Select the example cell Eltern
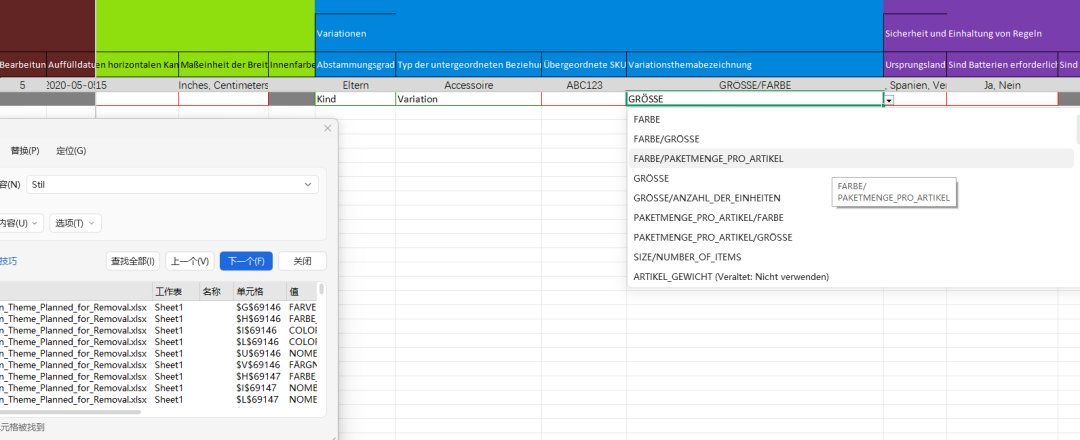The height and width of the screenshot is (440, 1080). pyautogui.click(x=355, y=85)
